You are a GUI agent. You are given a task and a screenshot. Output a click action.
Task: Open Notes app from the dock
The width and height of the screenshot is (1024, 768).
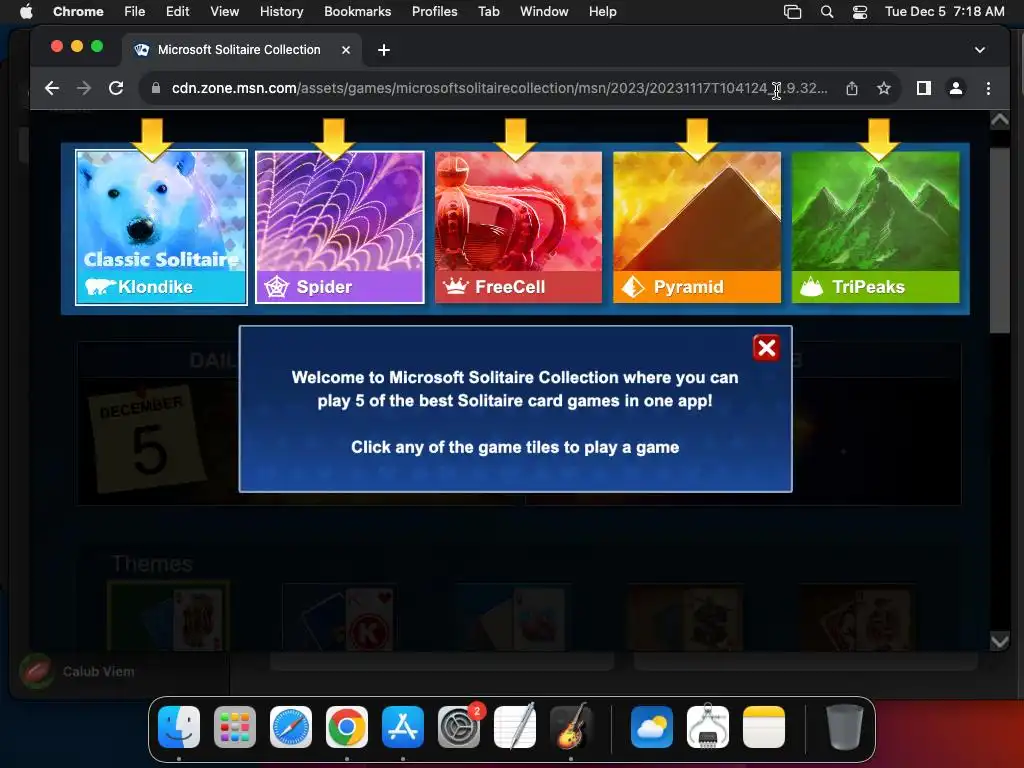coord(763,727)
